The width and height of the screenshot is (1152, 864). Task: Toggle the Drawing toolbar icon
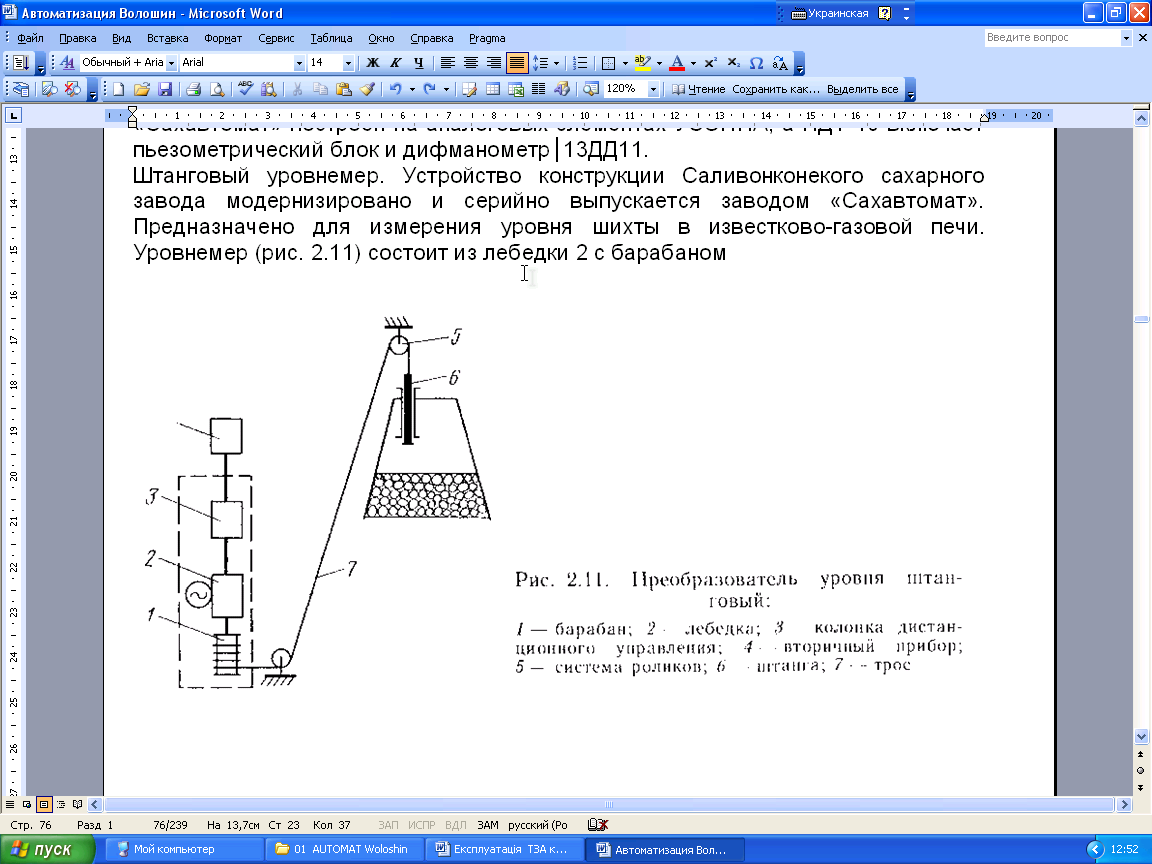[562, 90]
